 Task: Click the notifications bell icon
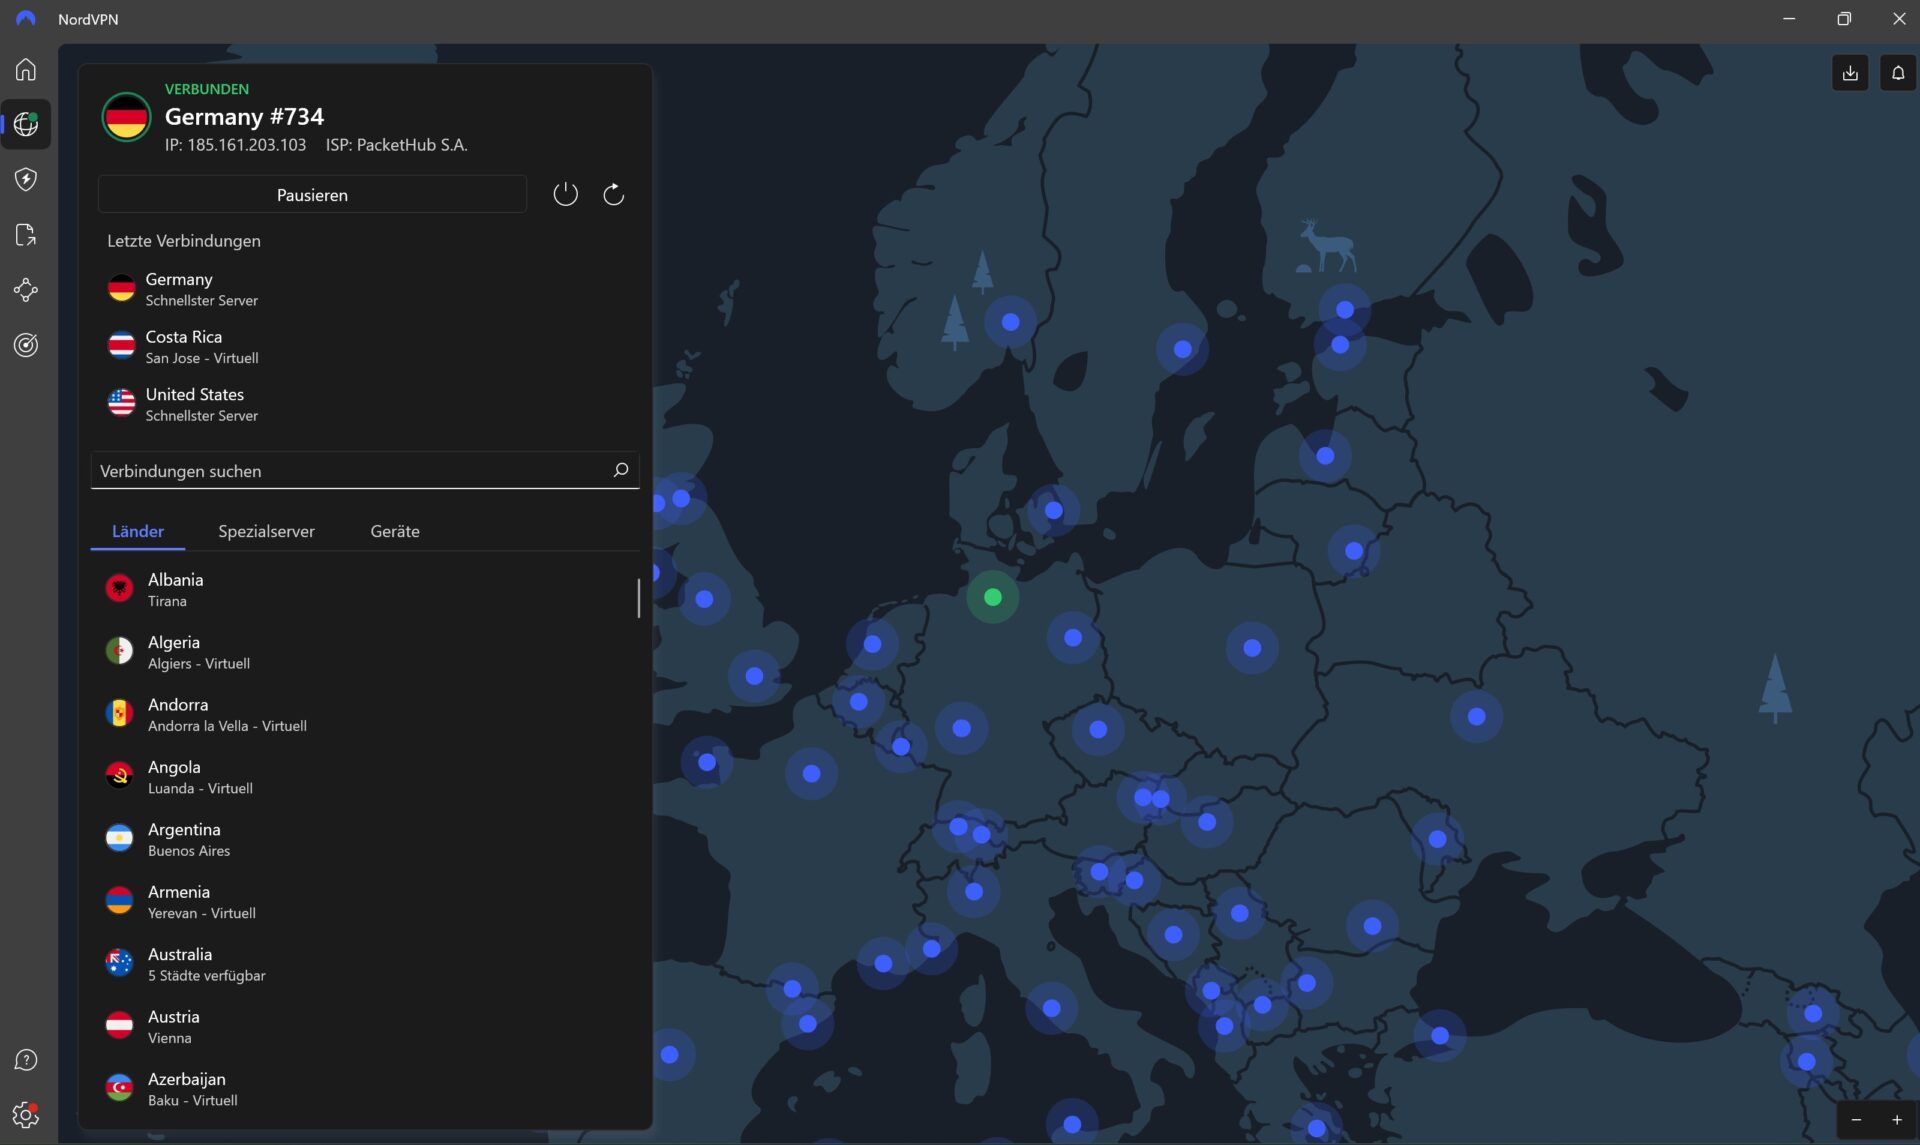pos(1897,72)
